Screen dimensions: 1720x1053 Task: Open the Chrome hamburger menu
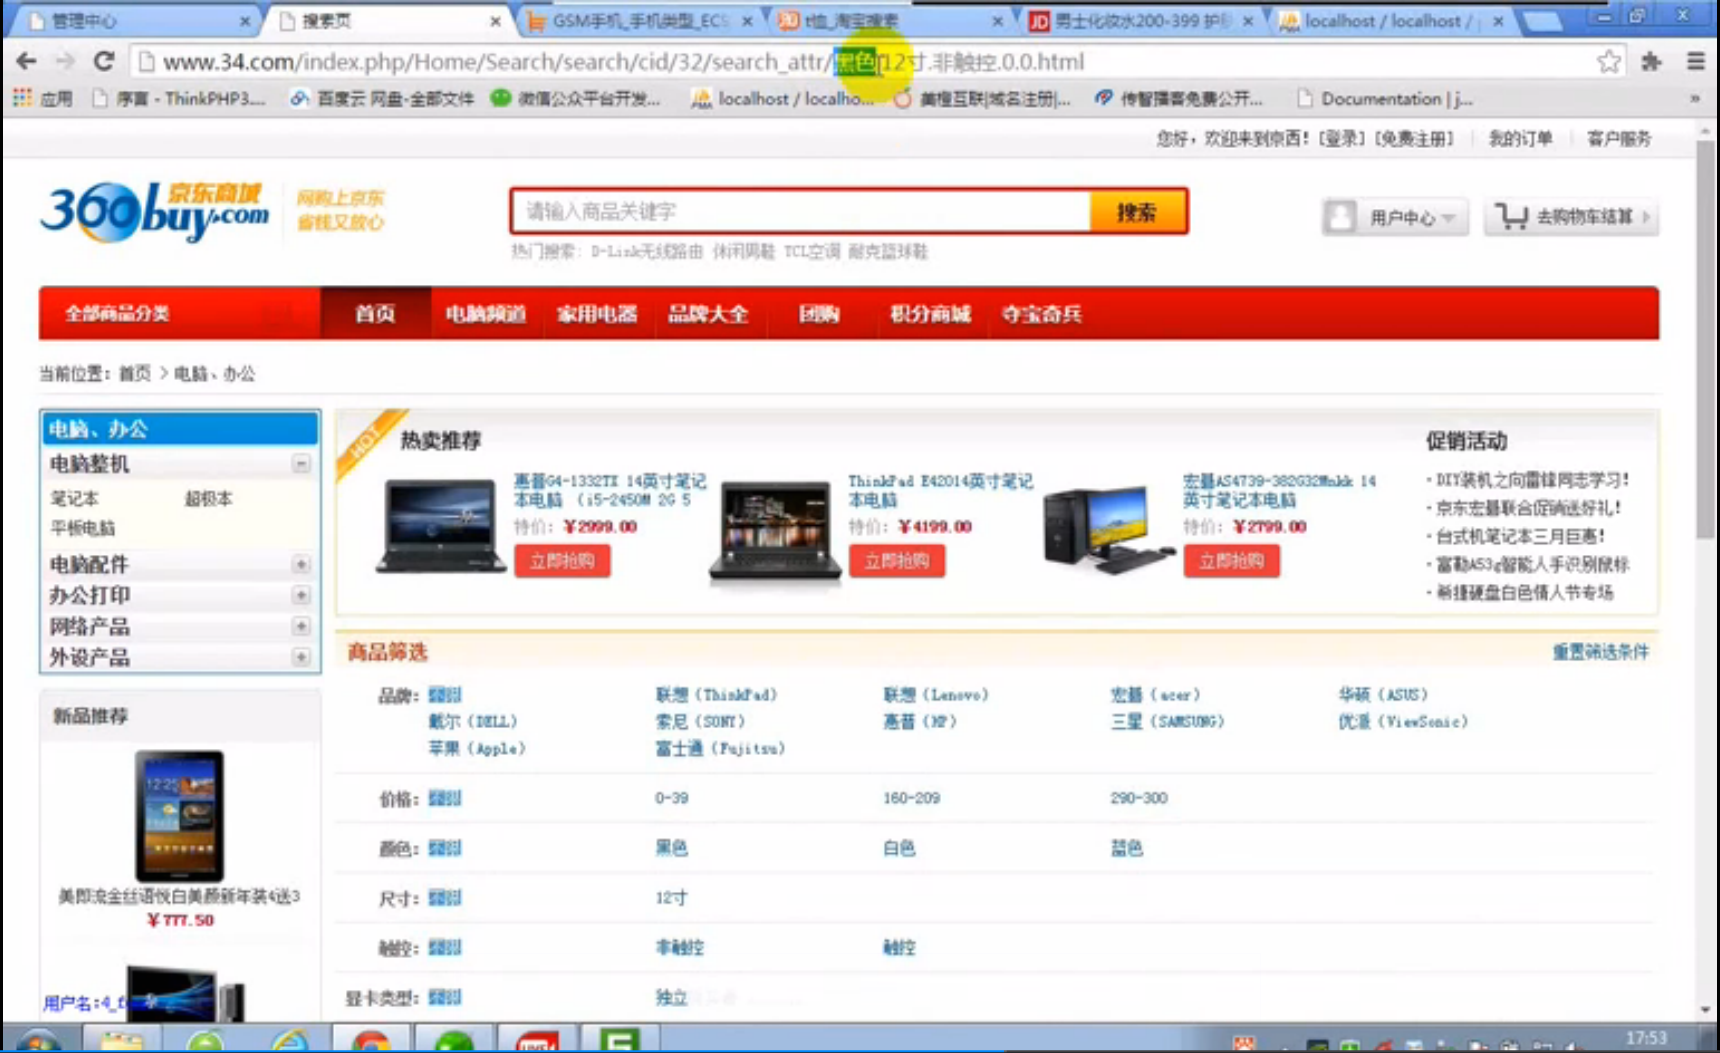(x=1696, y=62)
